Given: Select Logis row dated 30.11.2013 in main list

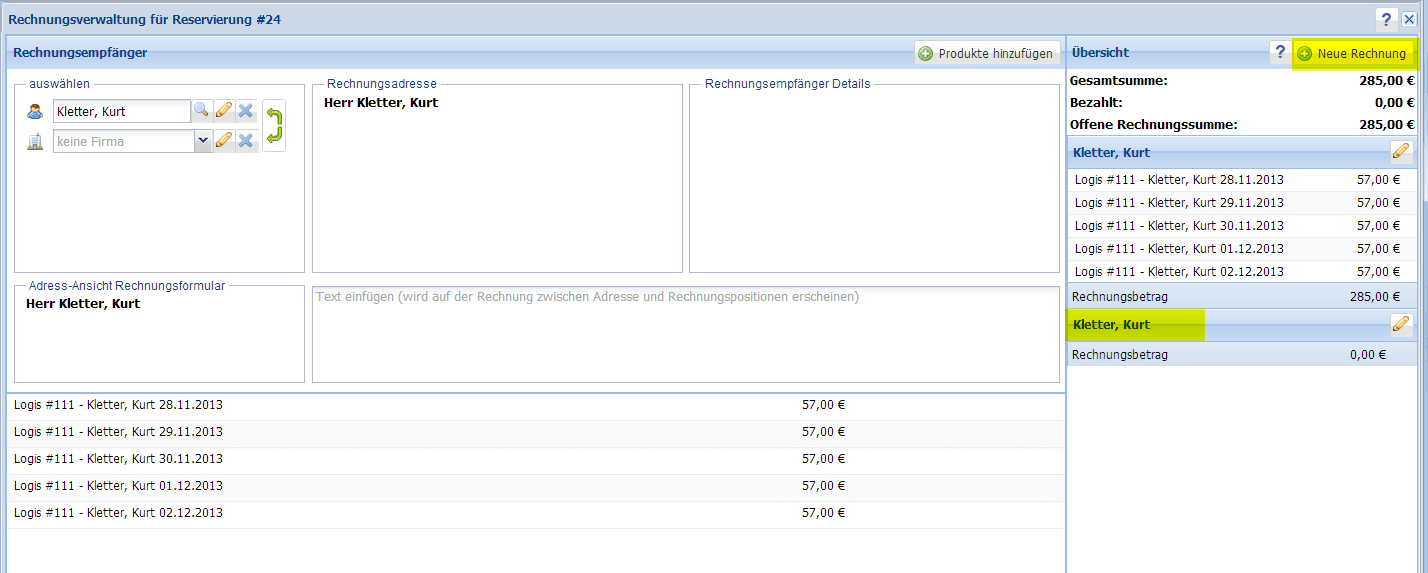Looking at the screenshot, I should (400, 459).
